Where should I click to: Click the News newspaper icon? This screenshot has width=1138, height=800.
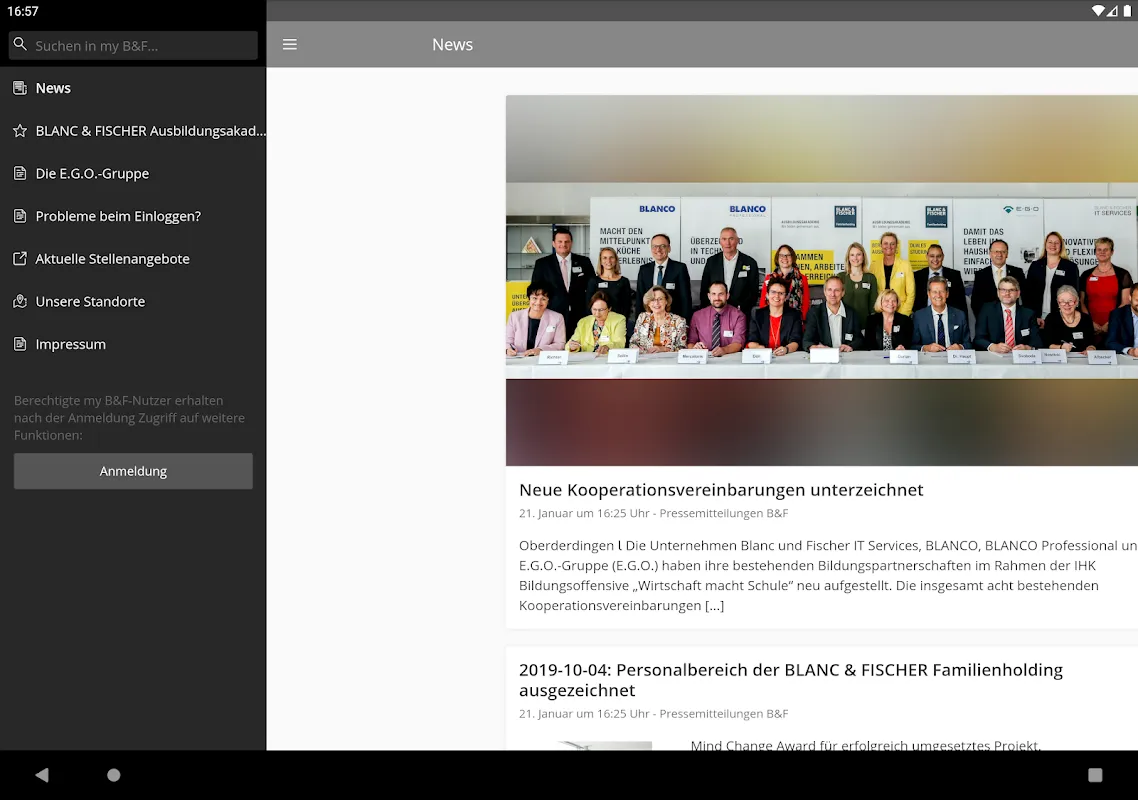[x=20, y=88]
